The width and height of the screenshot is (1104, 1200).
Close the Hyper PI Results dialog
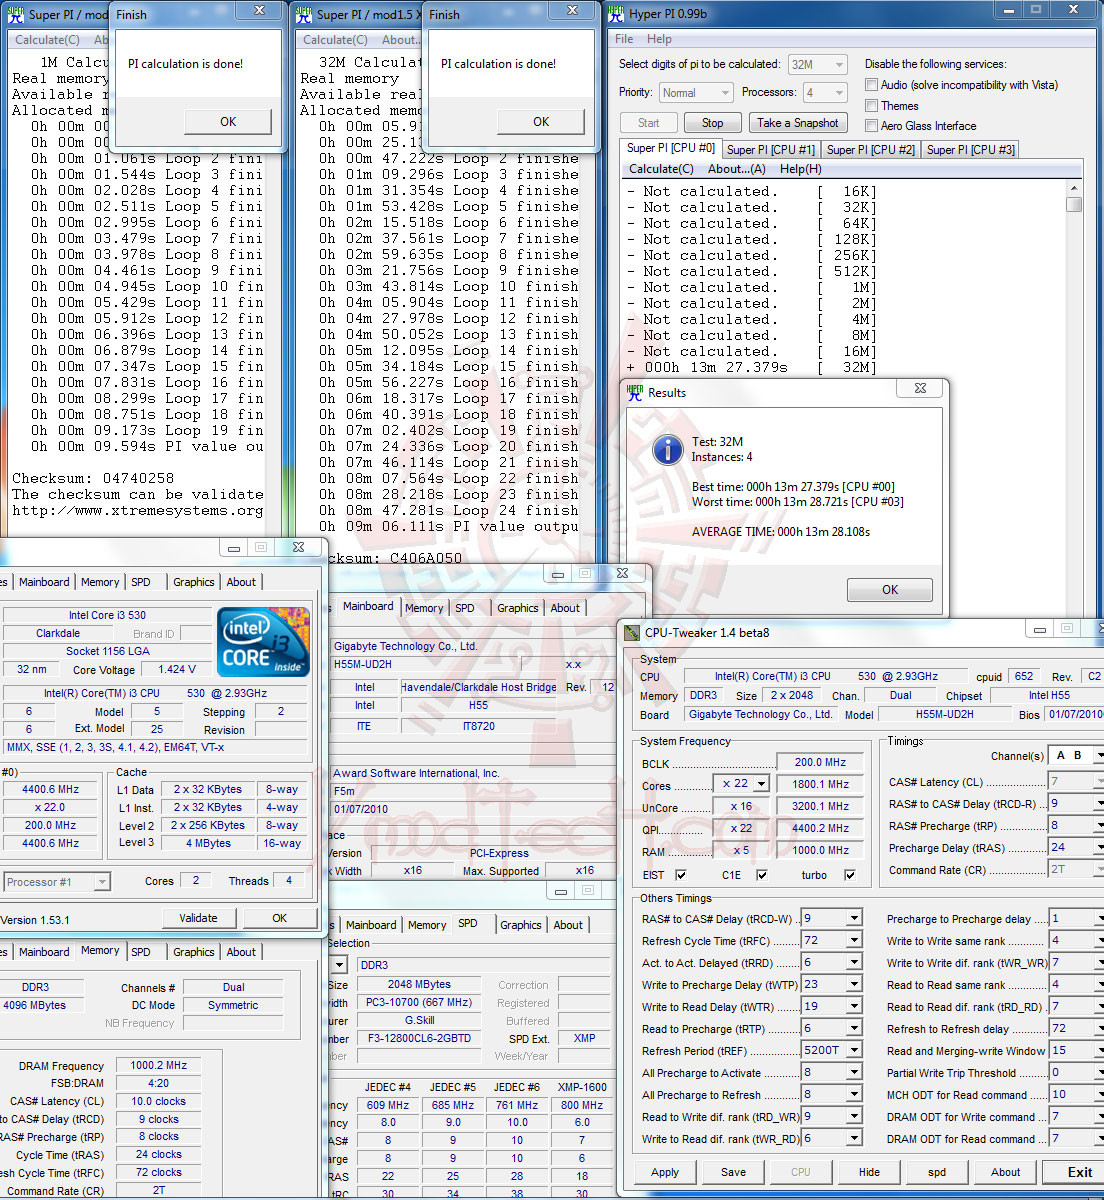919,389
